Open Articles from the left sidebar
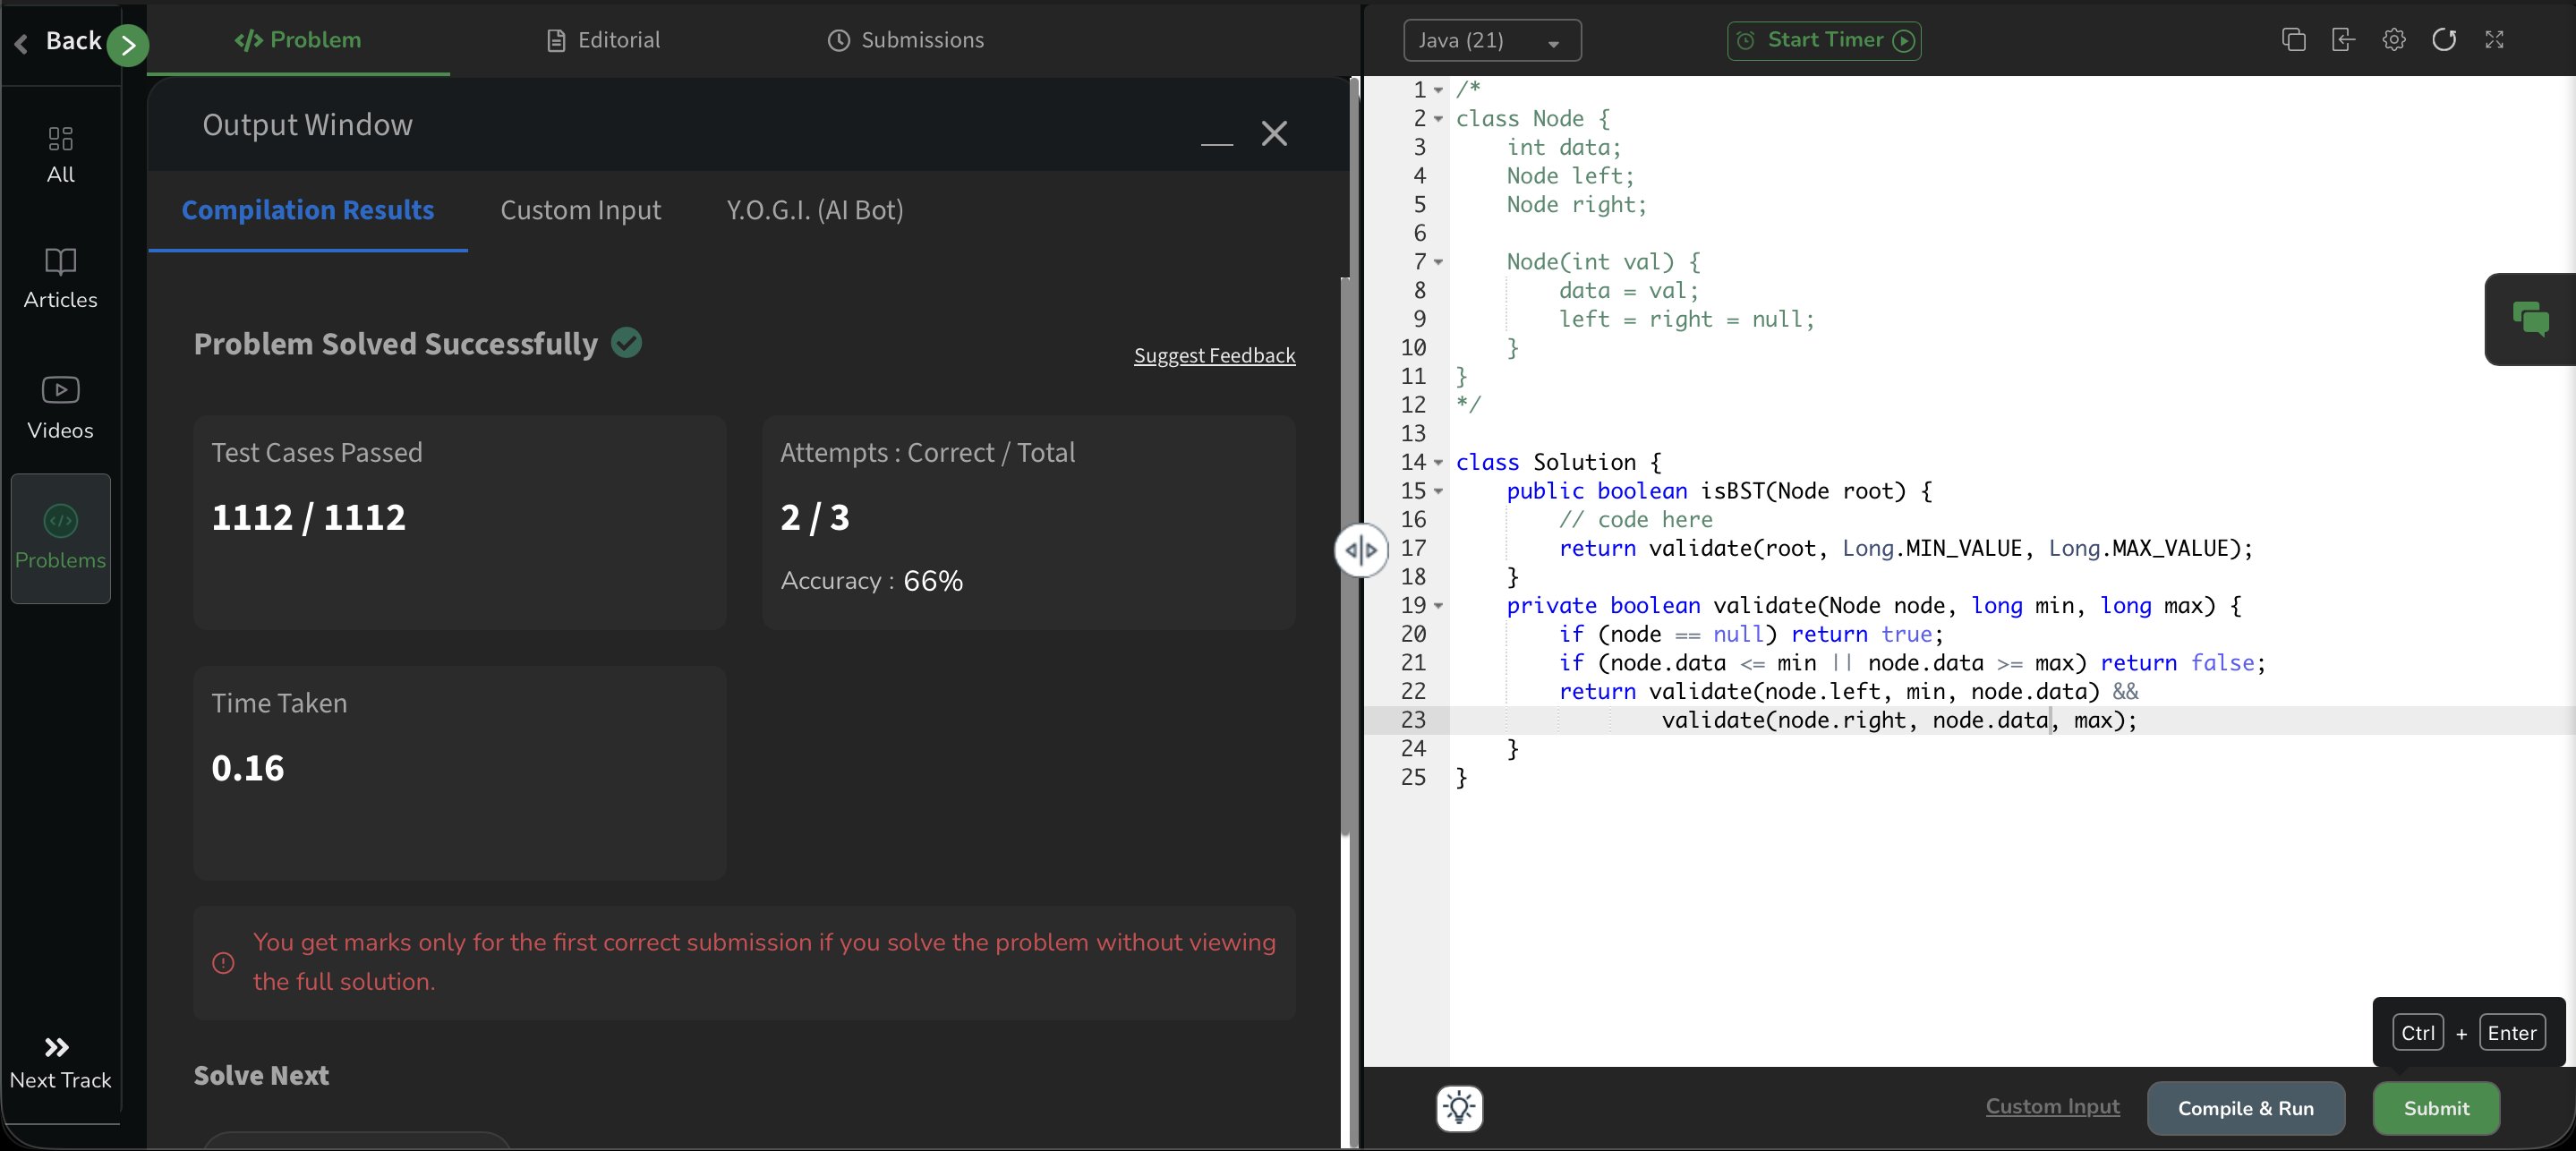The height and width of the screenshot is (1151, 2576). pos(60,278)
